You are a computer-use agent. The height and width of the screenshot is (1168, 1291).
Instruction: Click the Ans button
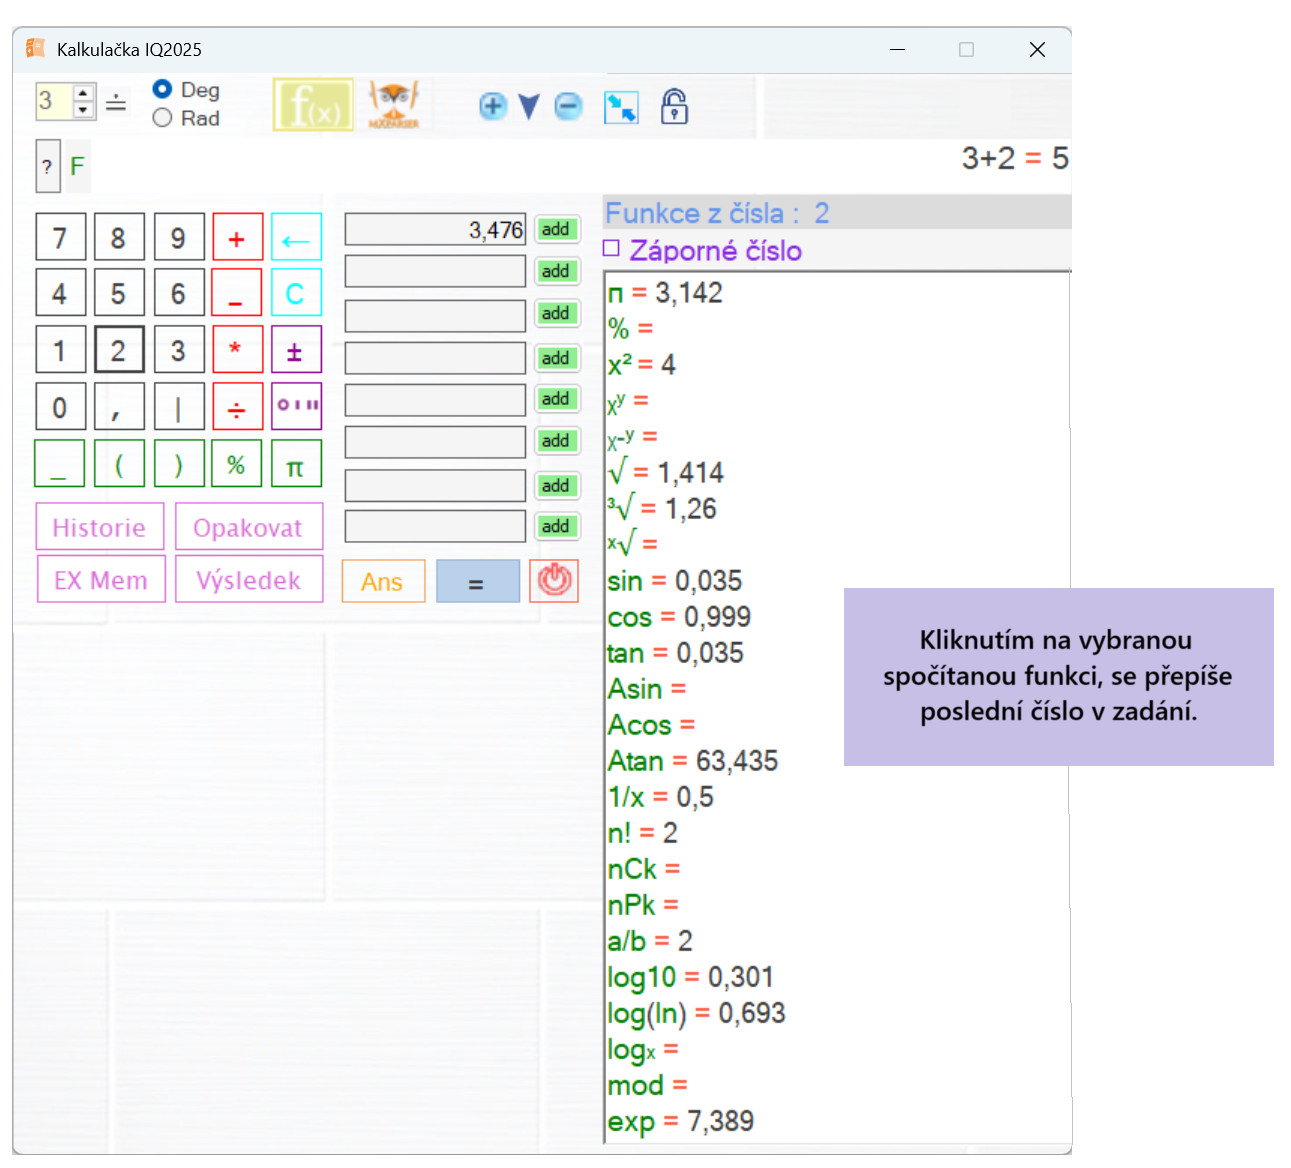[382, 581]
